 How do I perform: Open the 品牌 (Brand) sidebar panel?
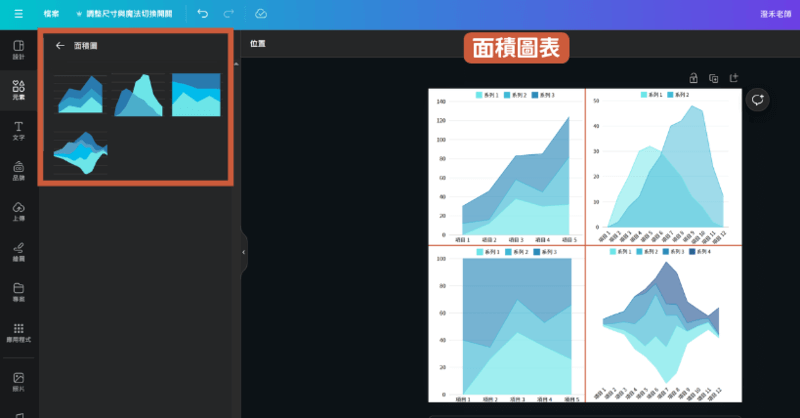point(18,171)
